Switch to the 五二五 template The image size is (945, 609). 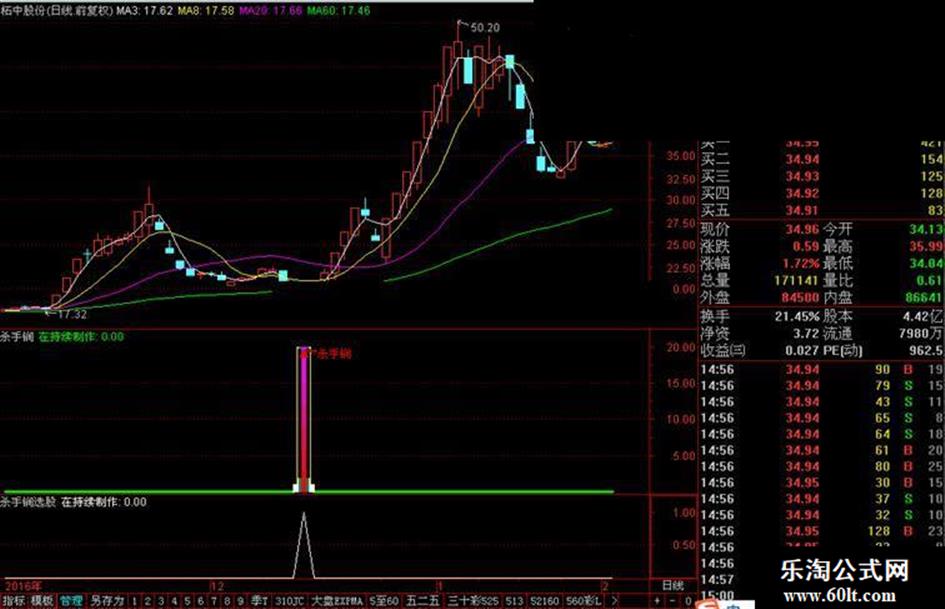click(423, 601)
